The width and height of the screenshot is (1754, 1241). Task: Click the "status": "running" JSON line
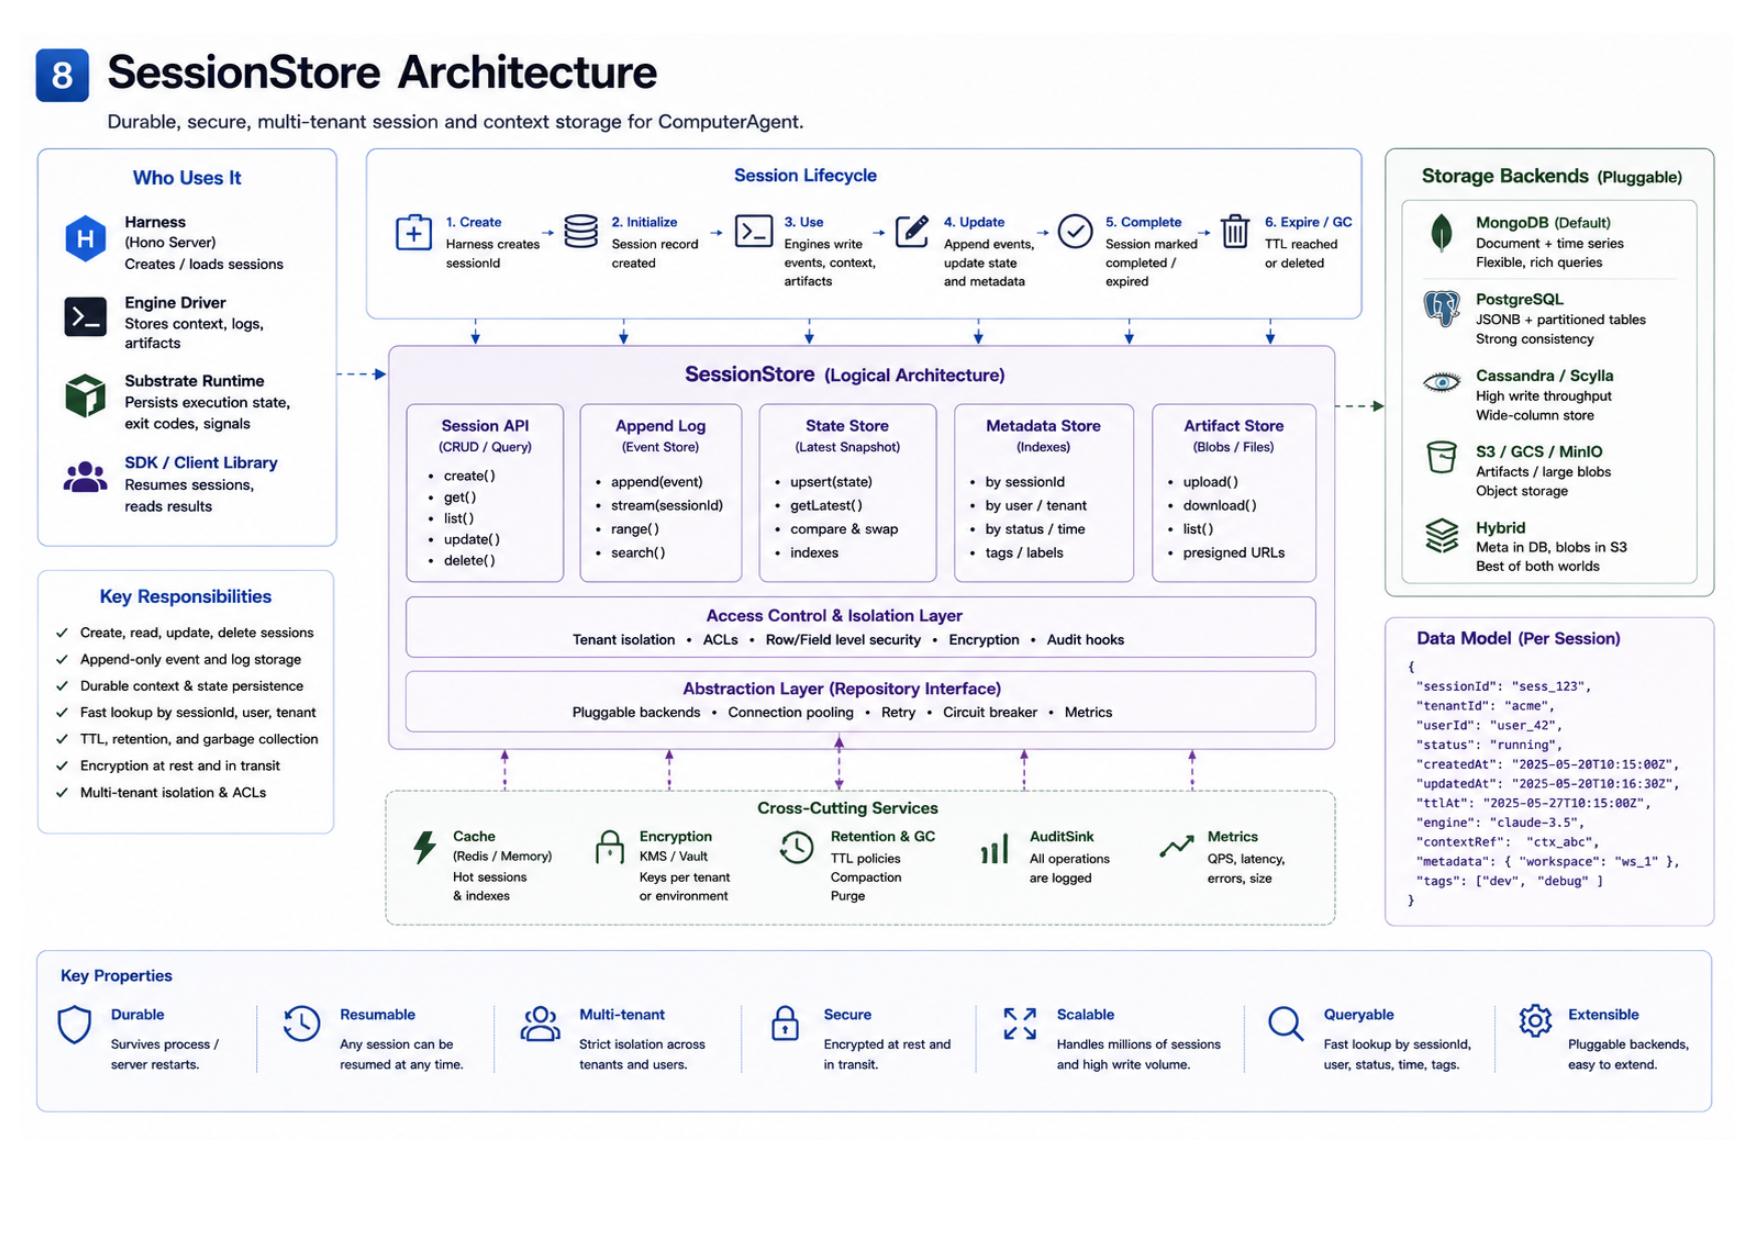coord(1488,745)
